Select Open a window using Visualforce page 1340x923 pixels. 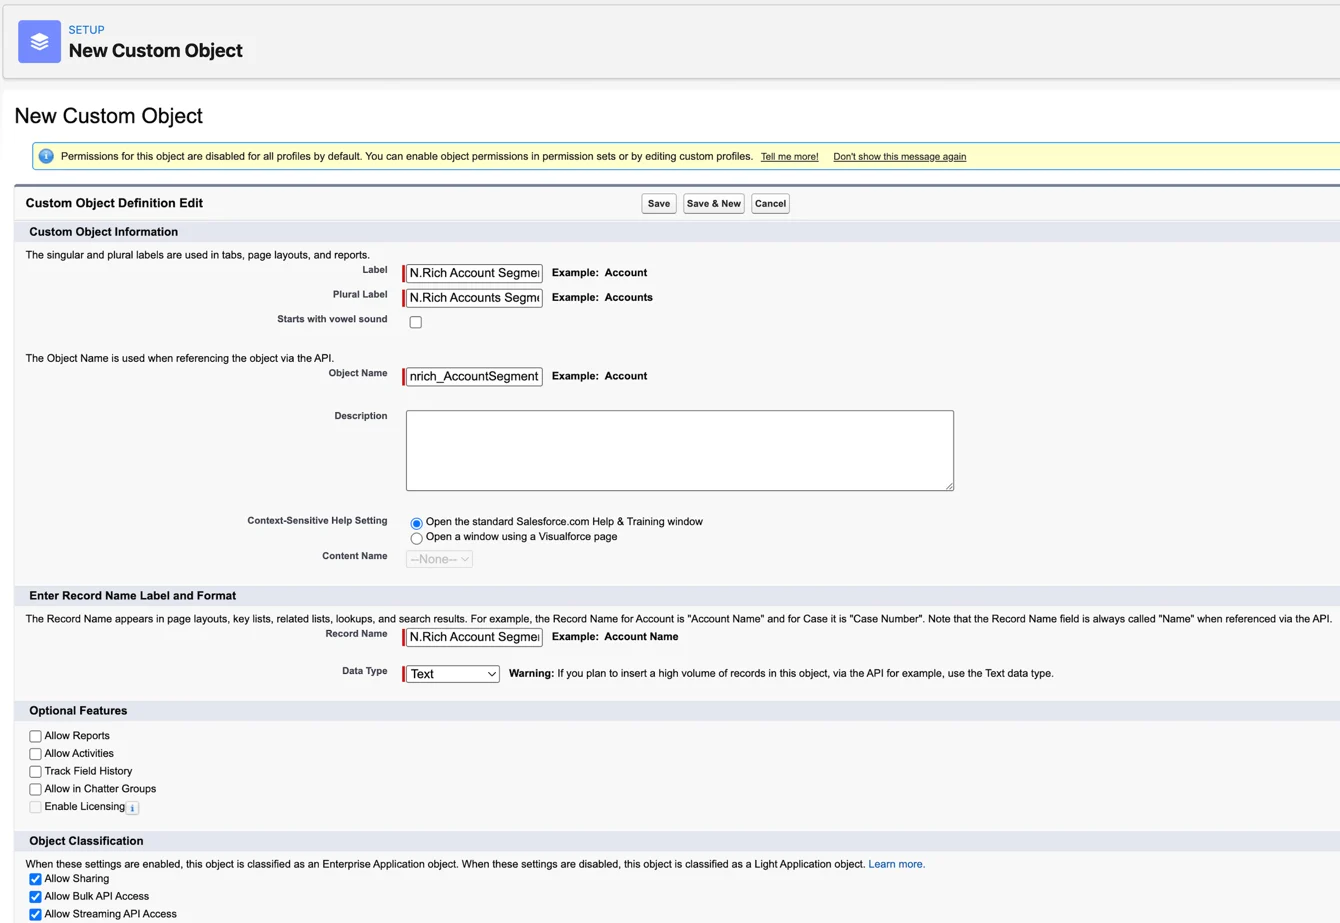pos(416,538)
